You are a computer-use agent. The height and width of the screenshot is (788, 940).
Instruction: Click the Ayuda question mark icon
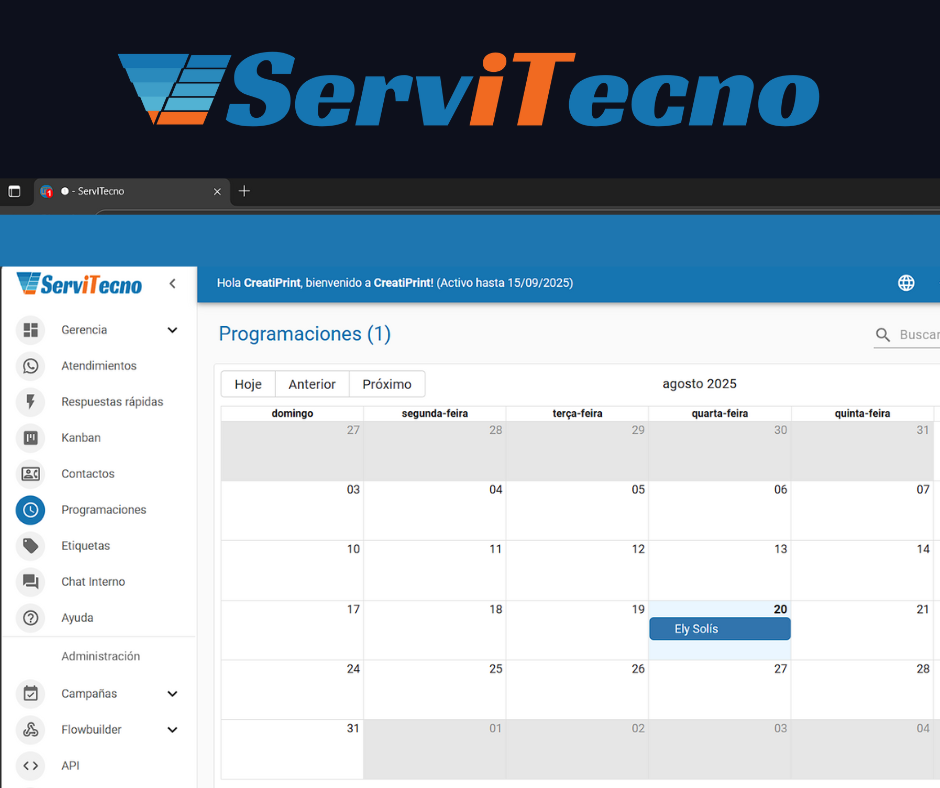[x=31, y=618]
